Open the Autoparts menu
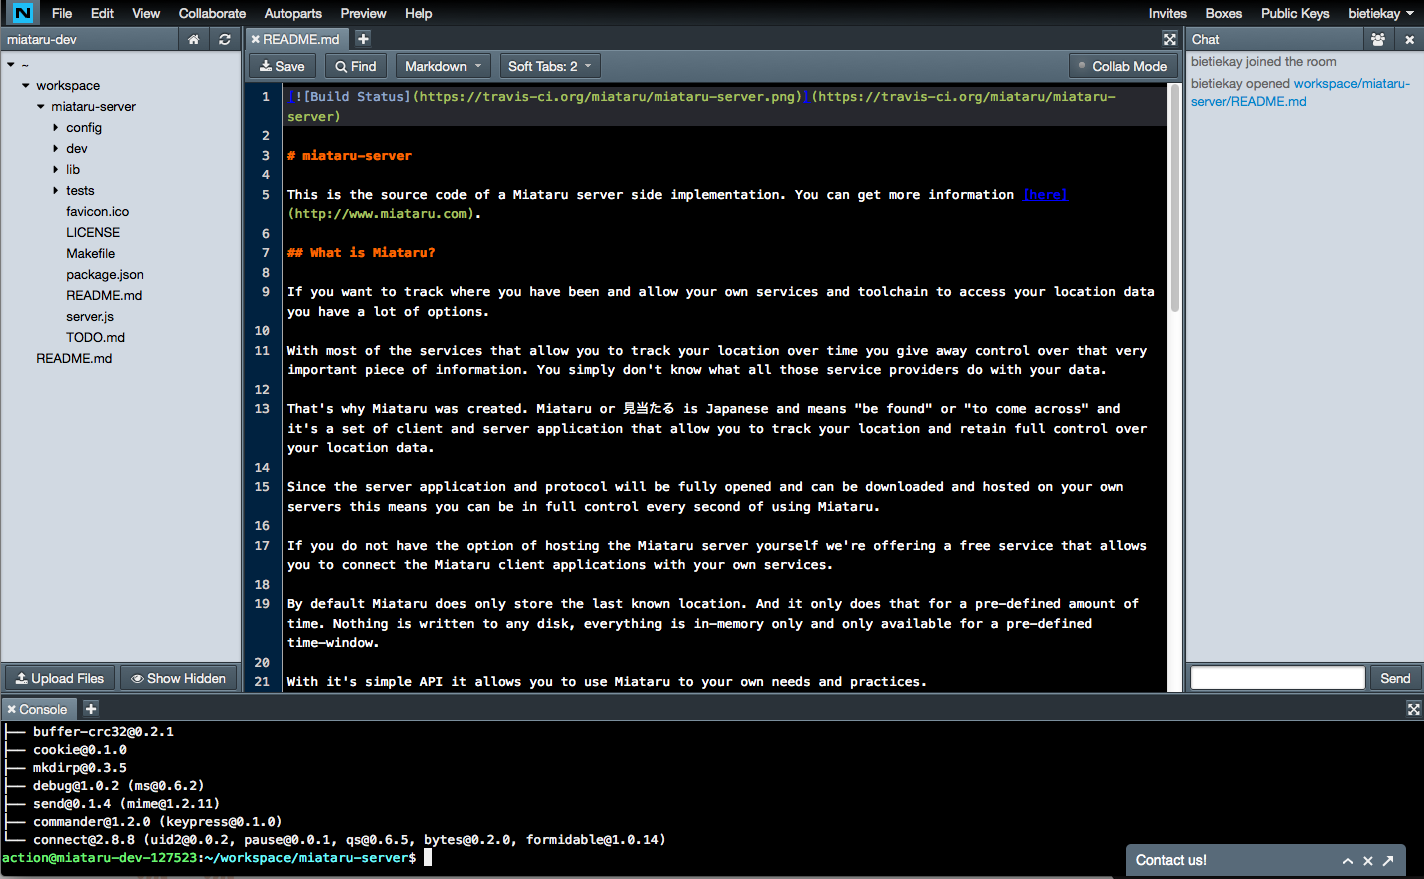 293,13
